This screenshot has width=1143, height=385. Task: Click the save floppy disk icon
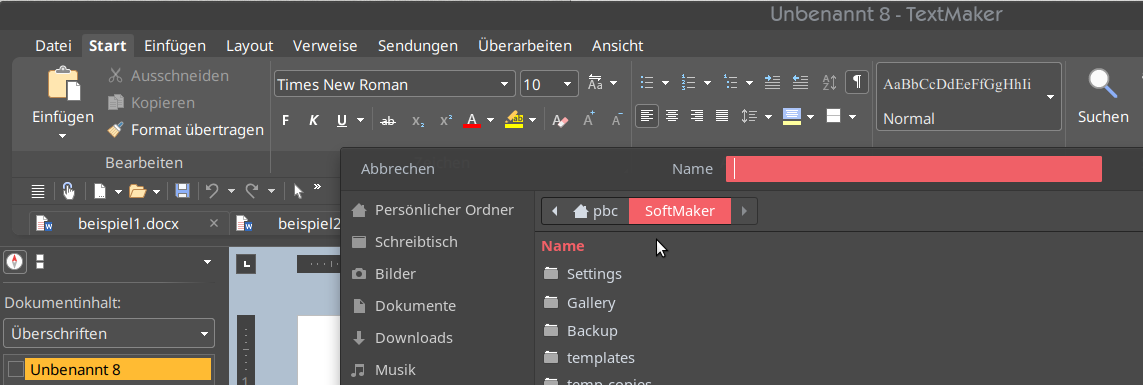tap(182, 191)
